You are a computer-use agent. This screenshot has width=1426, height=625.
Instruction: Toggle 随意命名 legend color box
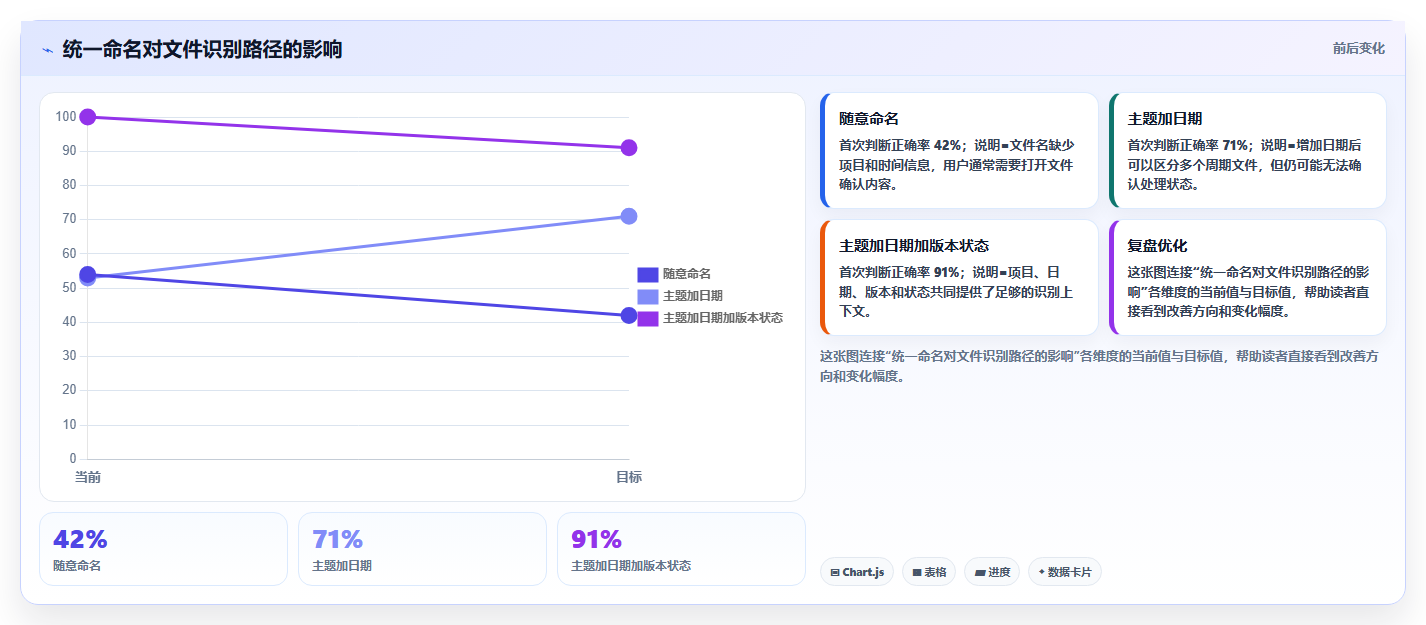[647, 274]
